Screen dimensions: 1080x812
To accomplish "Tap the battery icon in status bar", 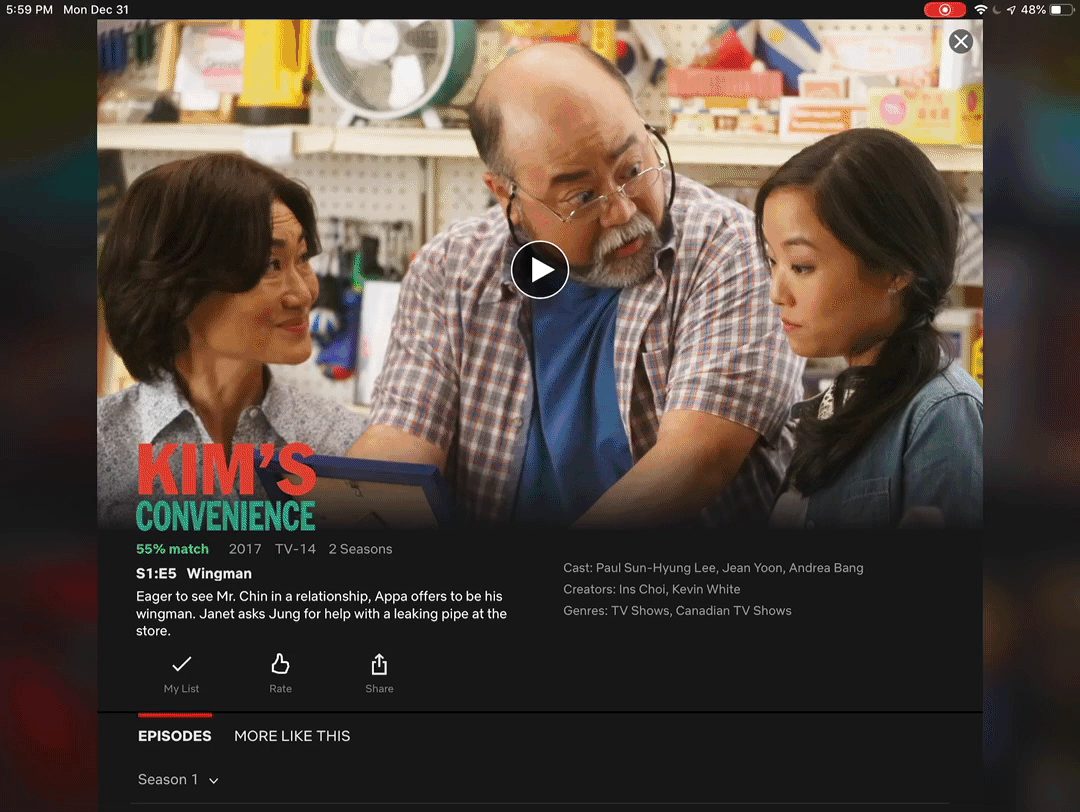I will (1061, 10).
